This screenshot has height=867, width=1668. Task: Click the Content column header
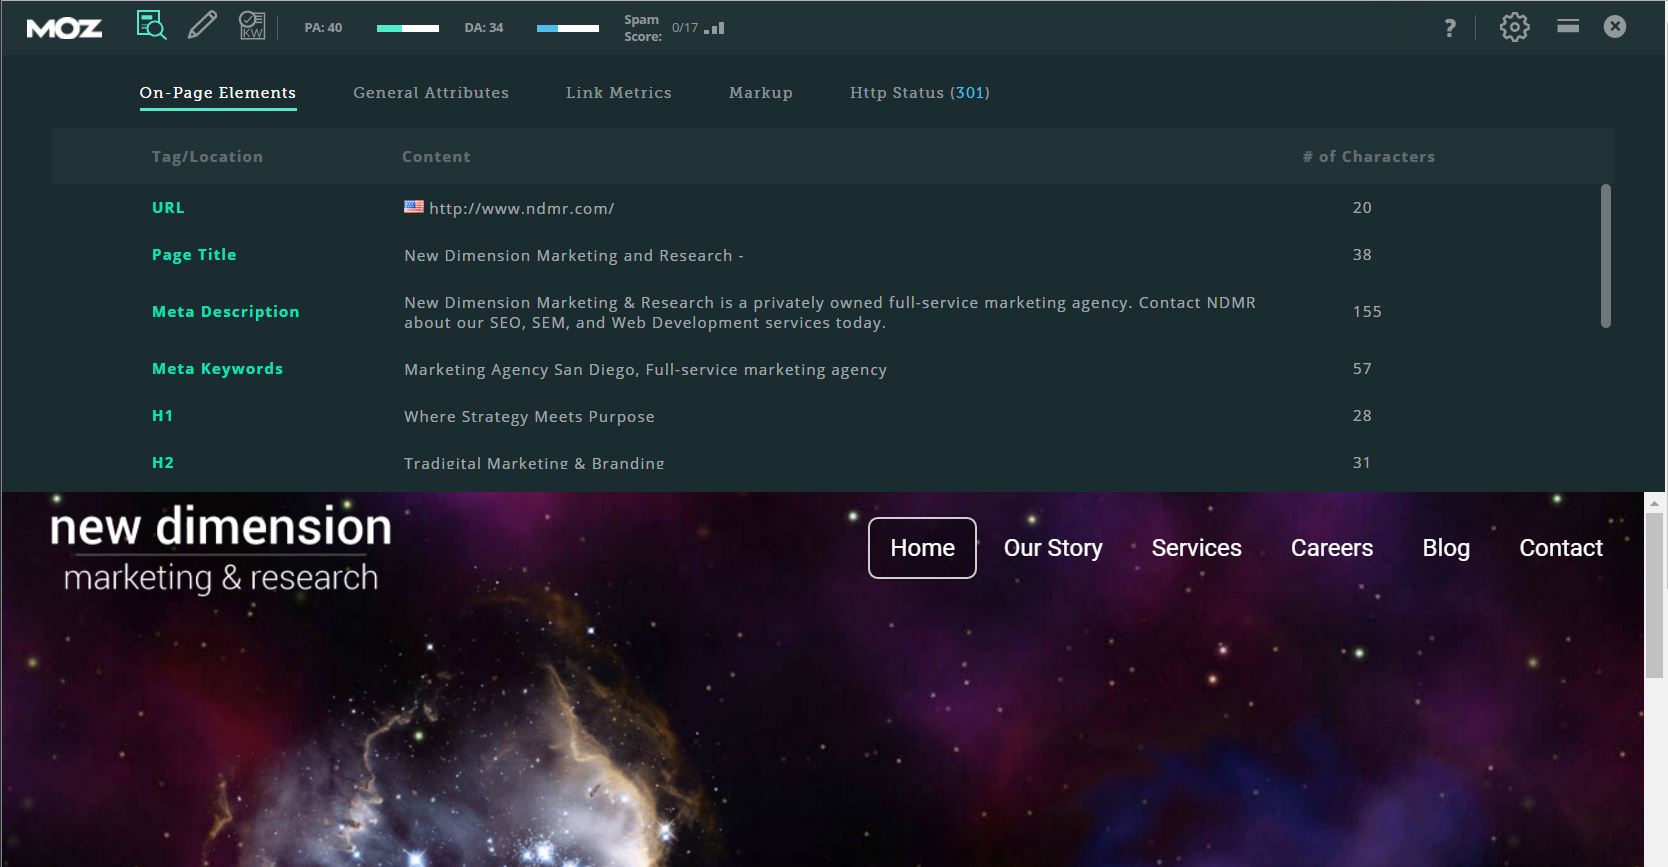point(436,157)
